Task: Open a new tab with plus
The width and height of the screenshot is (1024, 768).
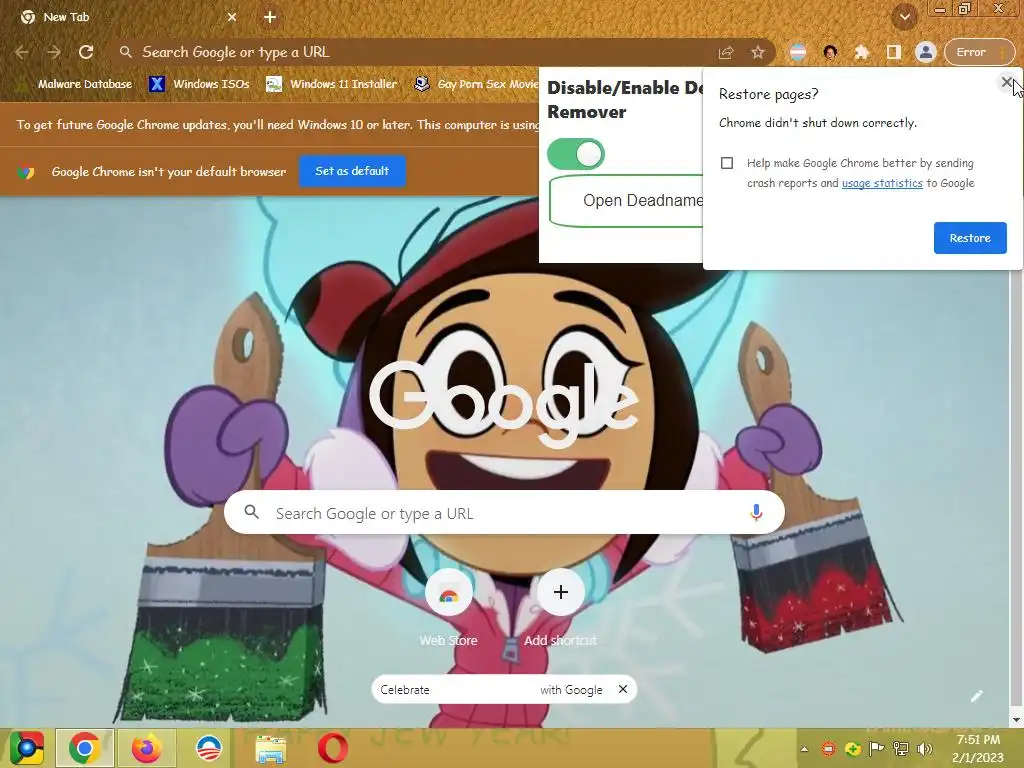Action: 270,17
